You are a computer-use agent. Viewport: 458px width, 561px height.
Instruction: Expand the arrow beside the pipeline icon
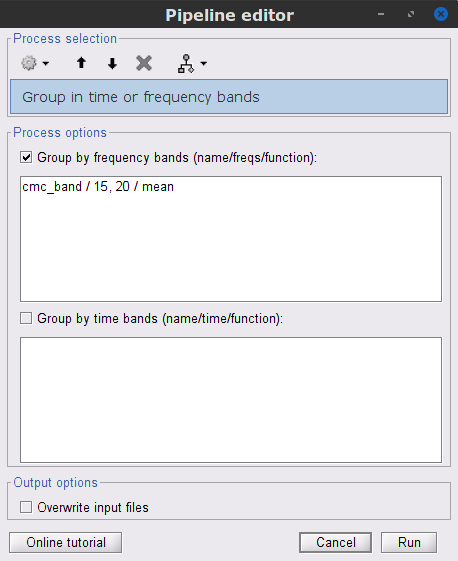[204, 64]
